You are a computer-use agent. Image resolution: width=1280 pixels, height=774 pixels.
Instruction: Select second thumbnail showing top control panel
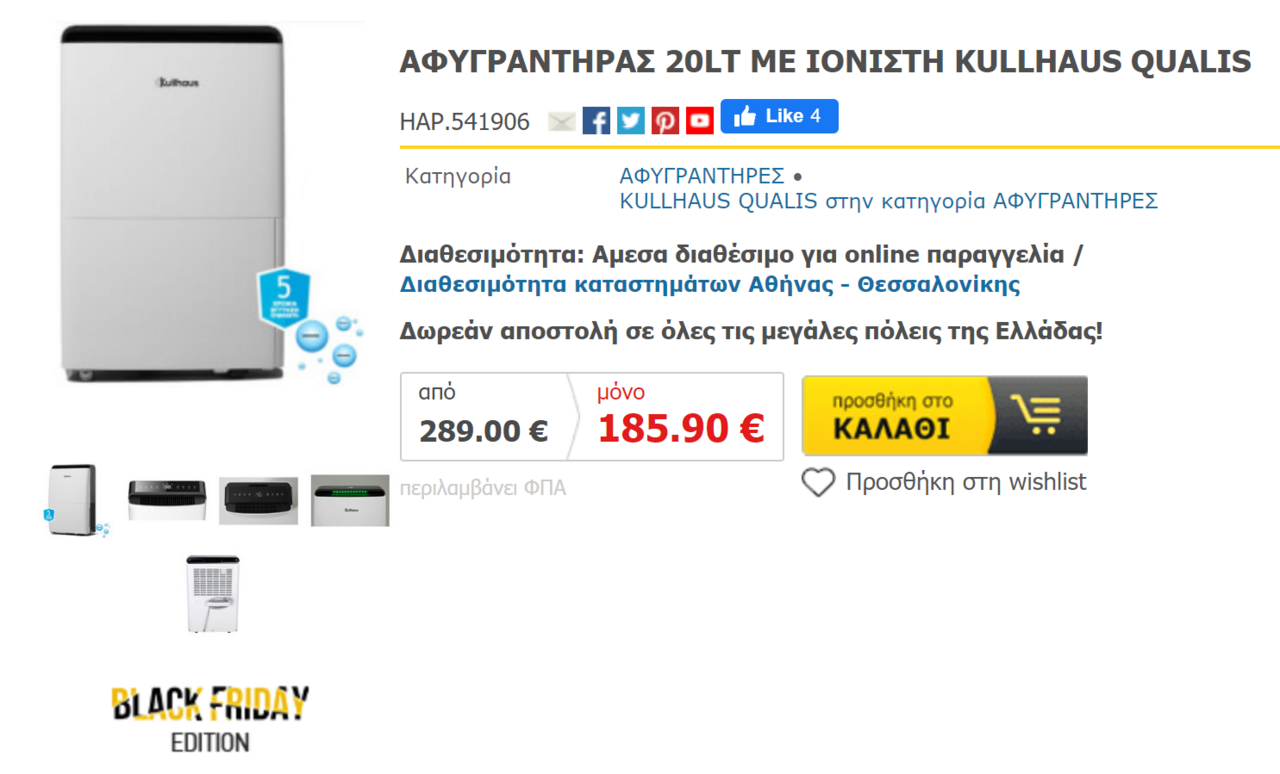[167, 500]
